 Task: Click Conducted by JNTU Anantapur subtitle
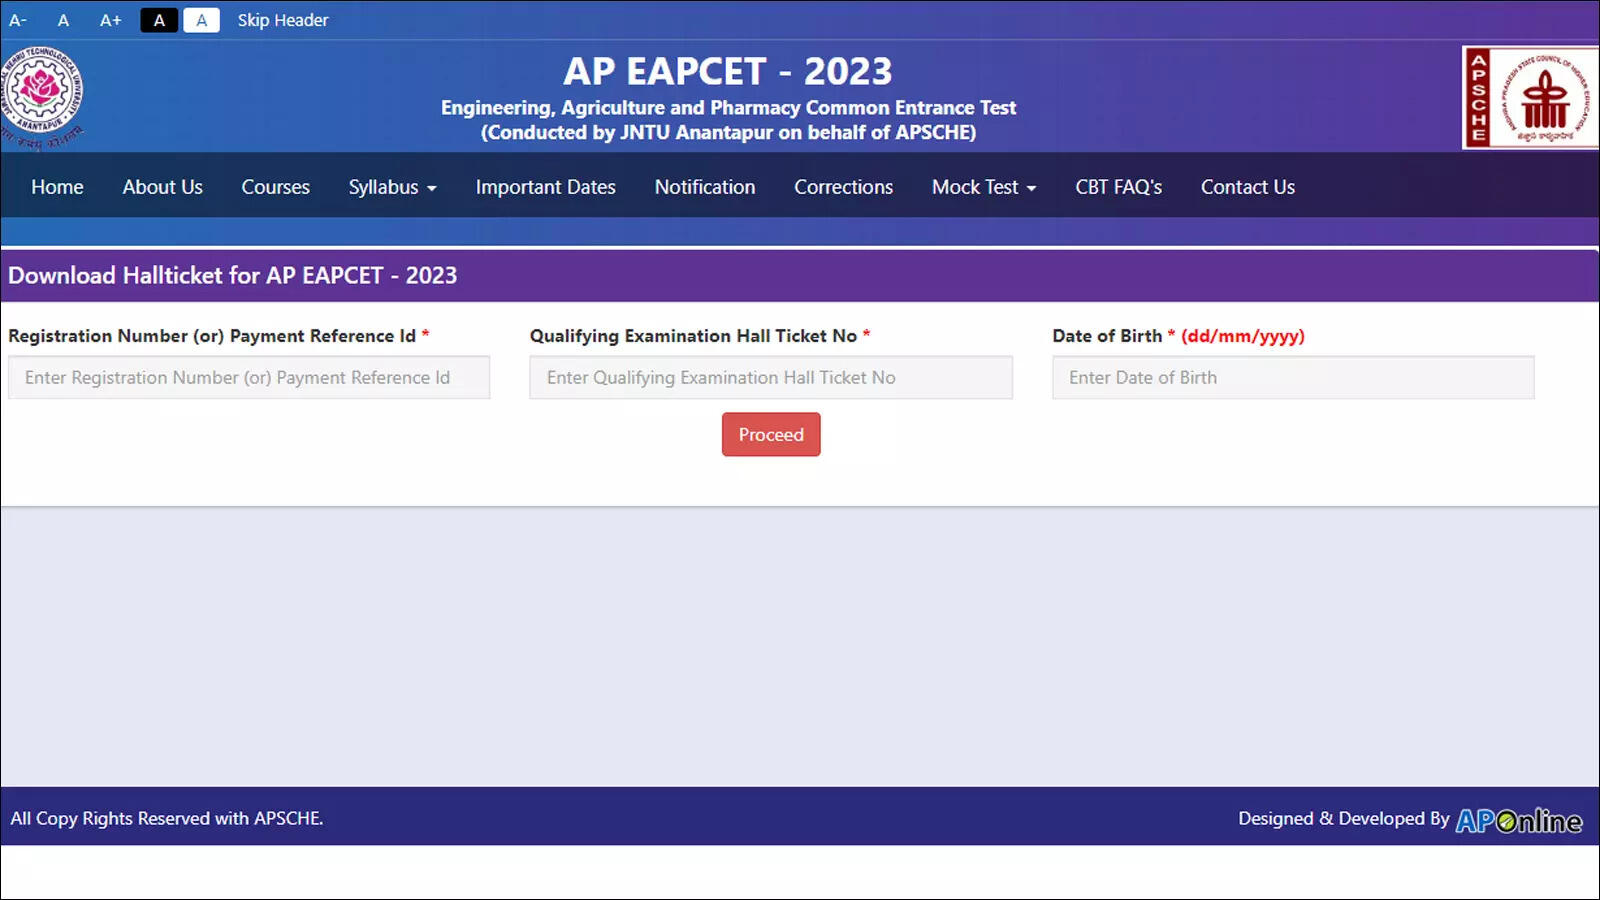(728, 132)
